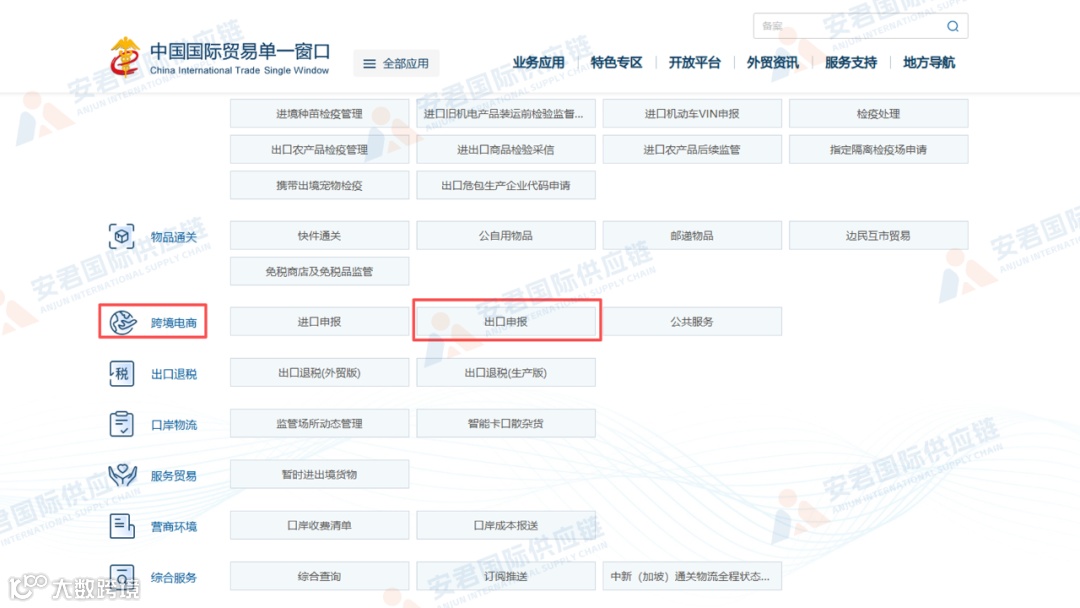Select the 口岸物流 category label

pos(174,425)
